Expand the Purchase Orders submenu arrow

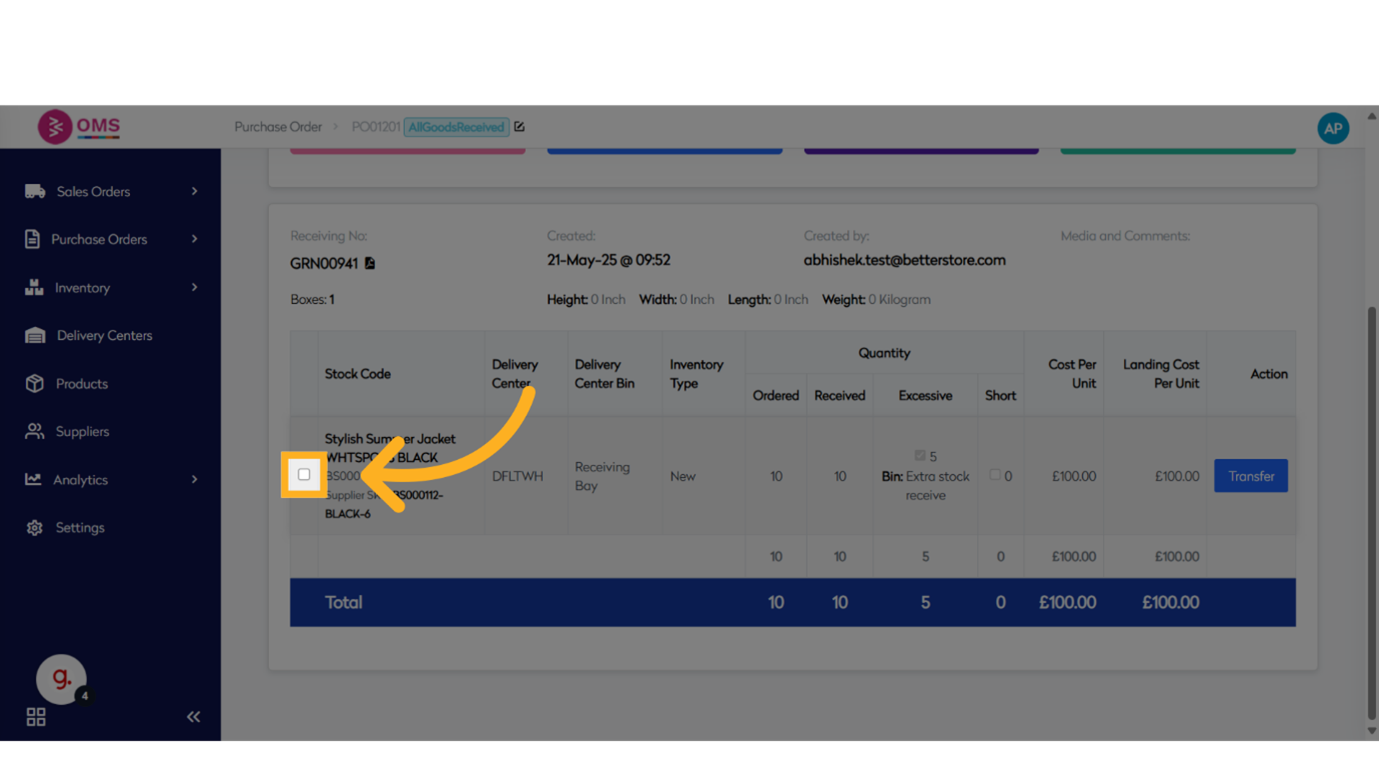click(x=194, y=240)
